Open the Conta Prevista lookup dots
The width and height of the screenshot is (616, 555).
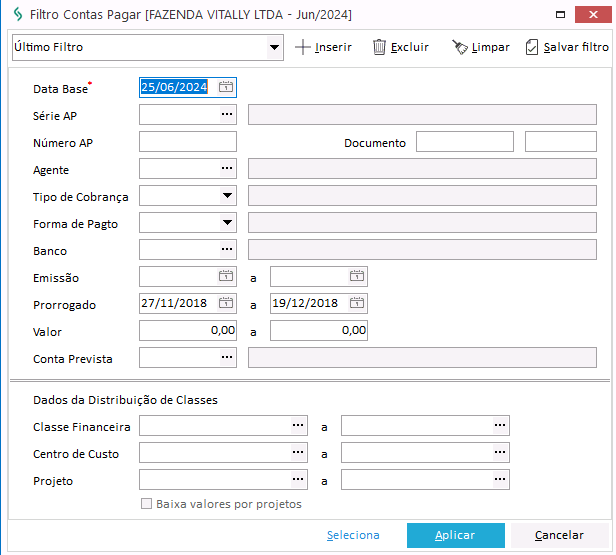(227, 357)
